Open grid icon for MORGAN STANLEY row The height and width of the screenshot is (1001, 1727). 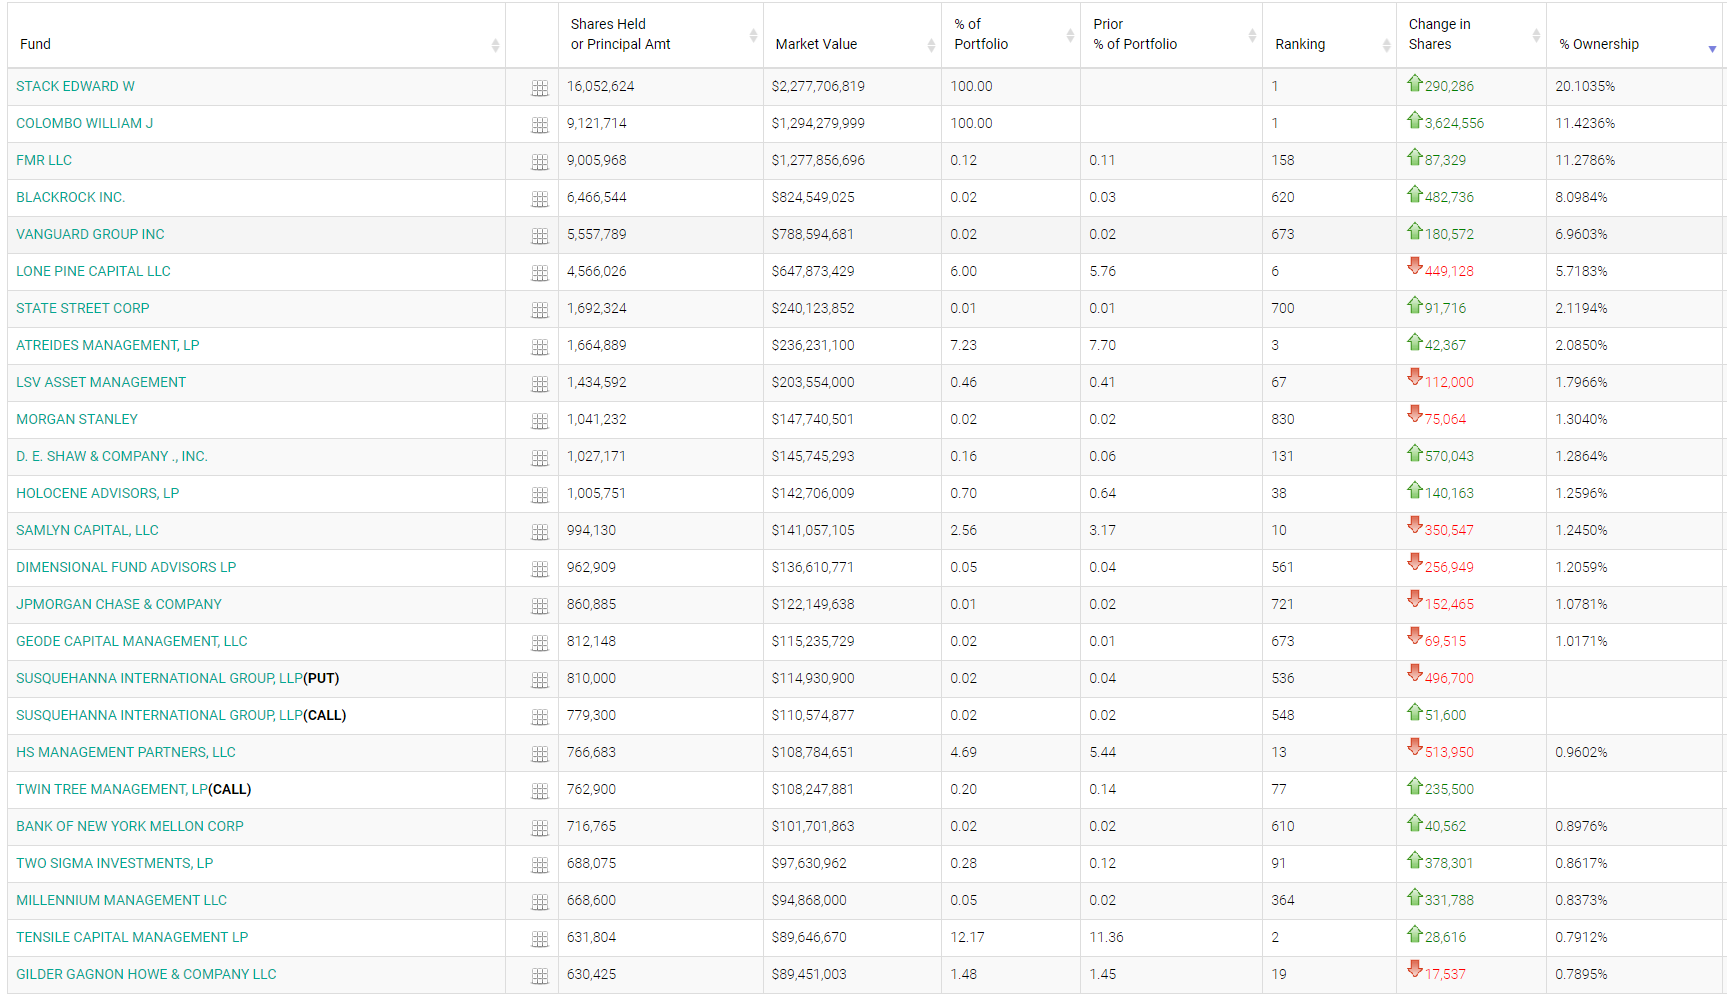pyautogui.click(x=540, y=421)
